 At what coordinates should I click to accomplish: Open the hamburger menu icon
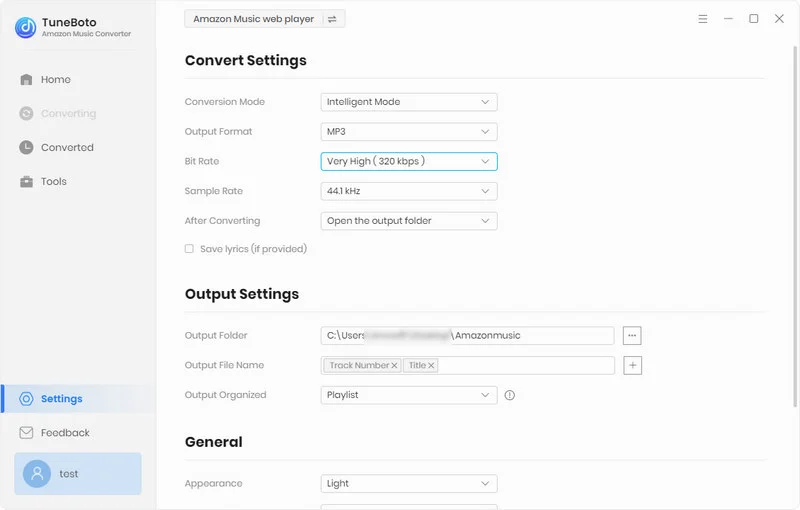tap(703, 19)
